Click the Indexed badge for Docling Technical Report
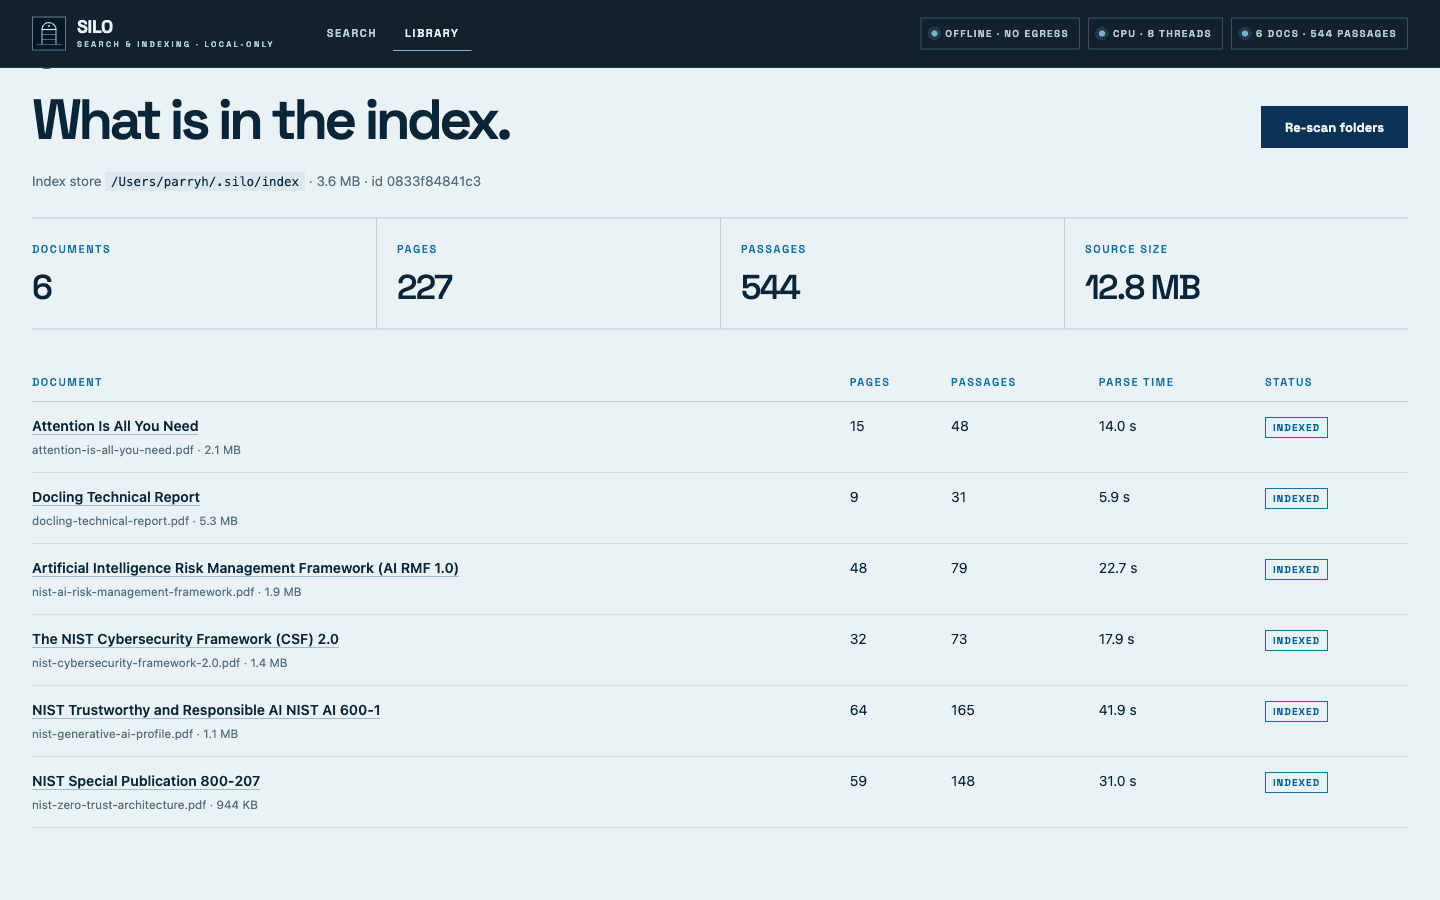Screen dimensions: 1440x900 [x=1296, y=498]
